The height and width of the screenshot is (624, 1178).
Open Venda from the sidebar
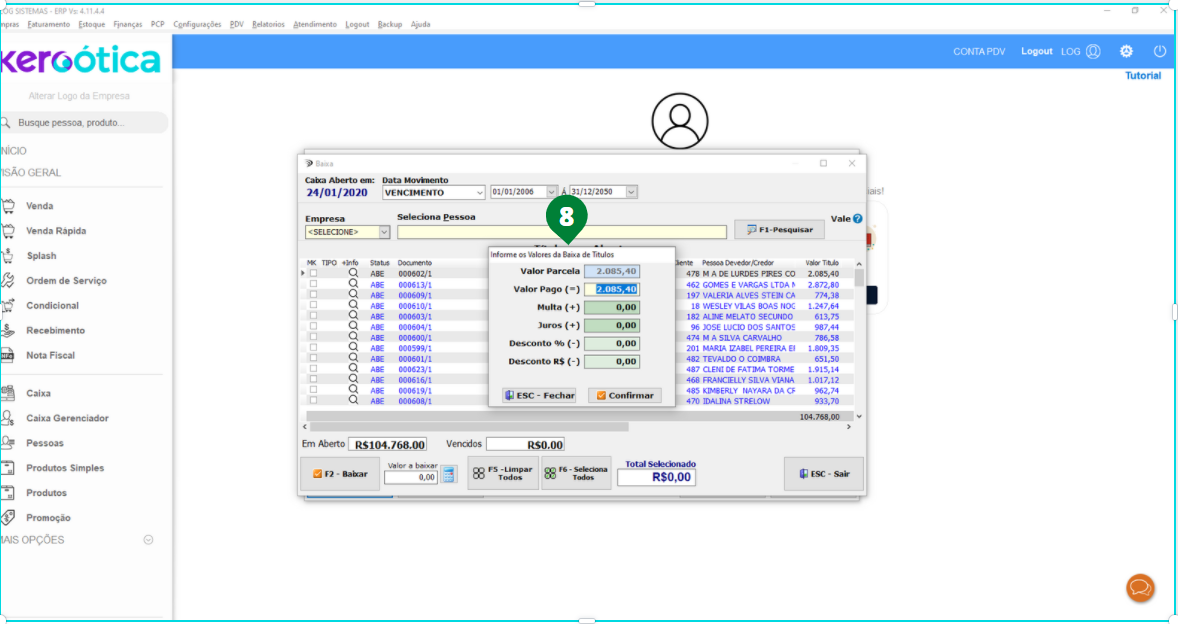pyautogui.click(x=39, y=206)
